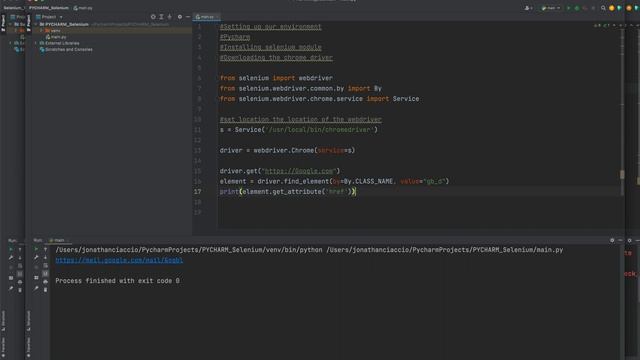Click the 'driver = webdriver.Chrome' line
Image resolution: width=640 pixels, height=360 pixels.
click(x=287, y=151)
